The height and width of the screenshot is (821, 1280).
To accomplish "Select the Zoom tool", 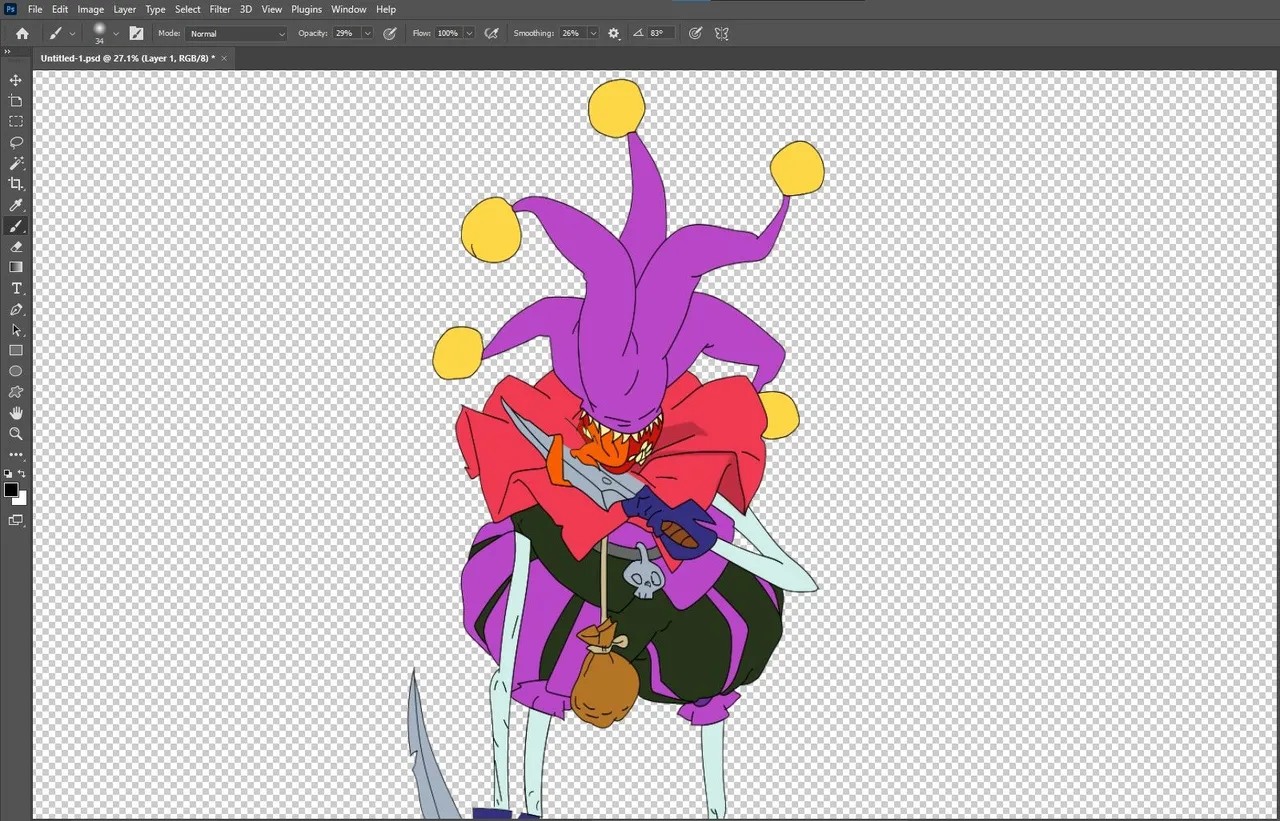I will (16, 434).
